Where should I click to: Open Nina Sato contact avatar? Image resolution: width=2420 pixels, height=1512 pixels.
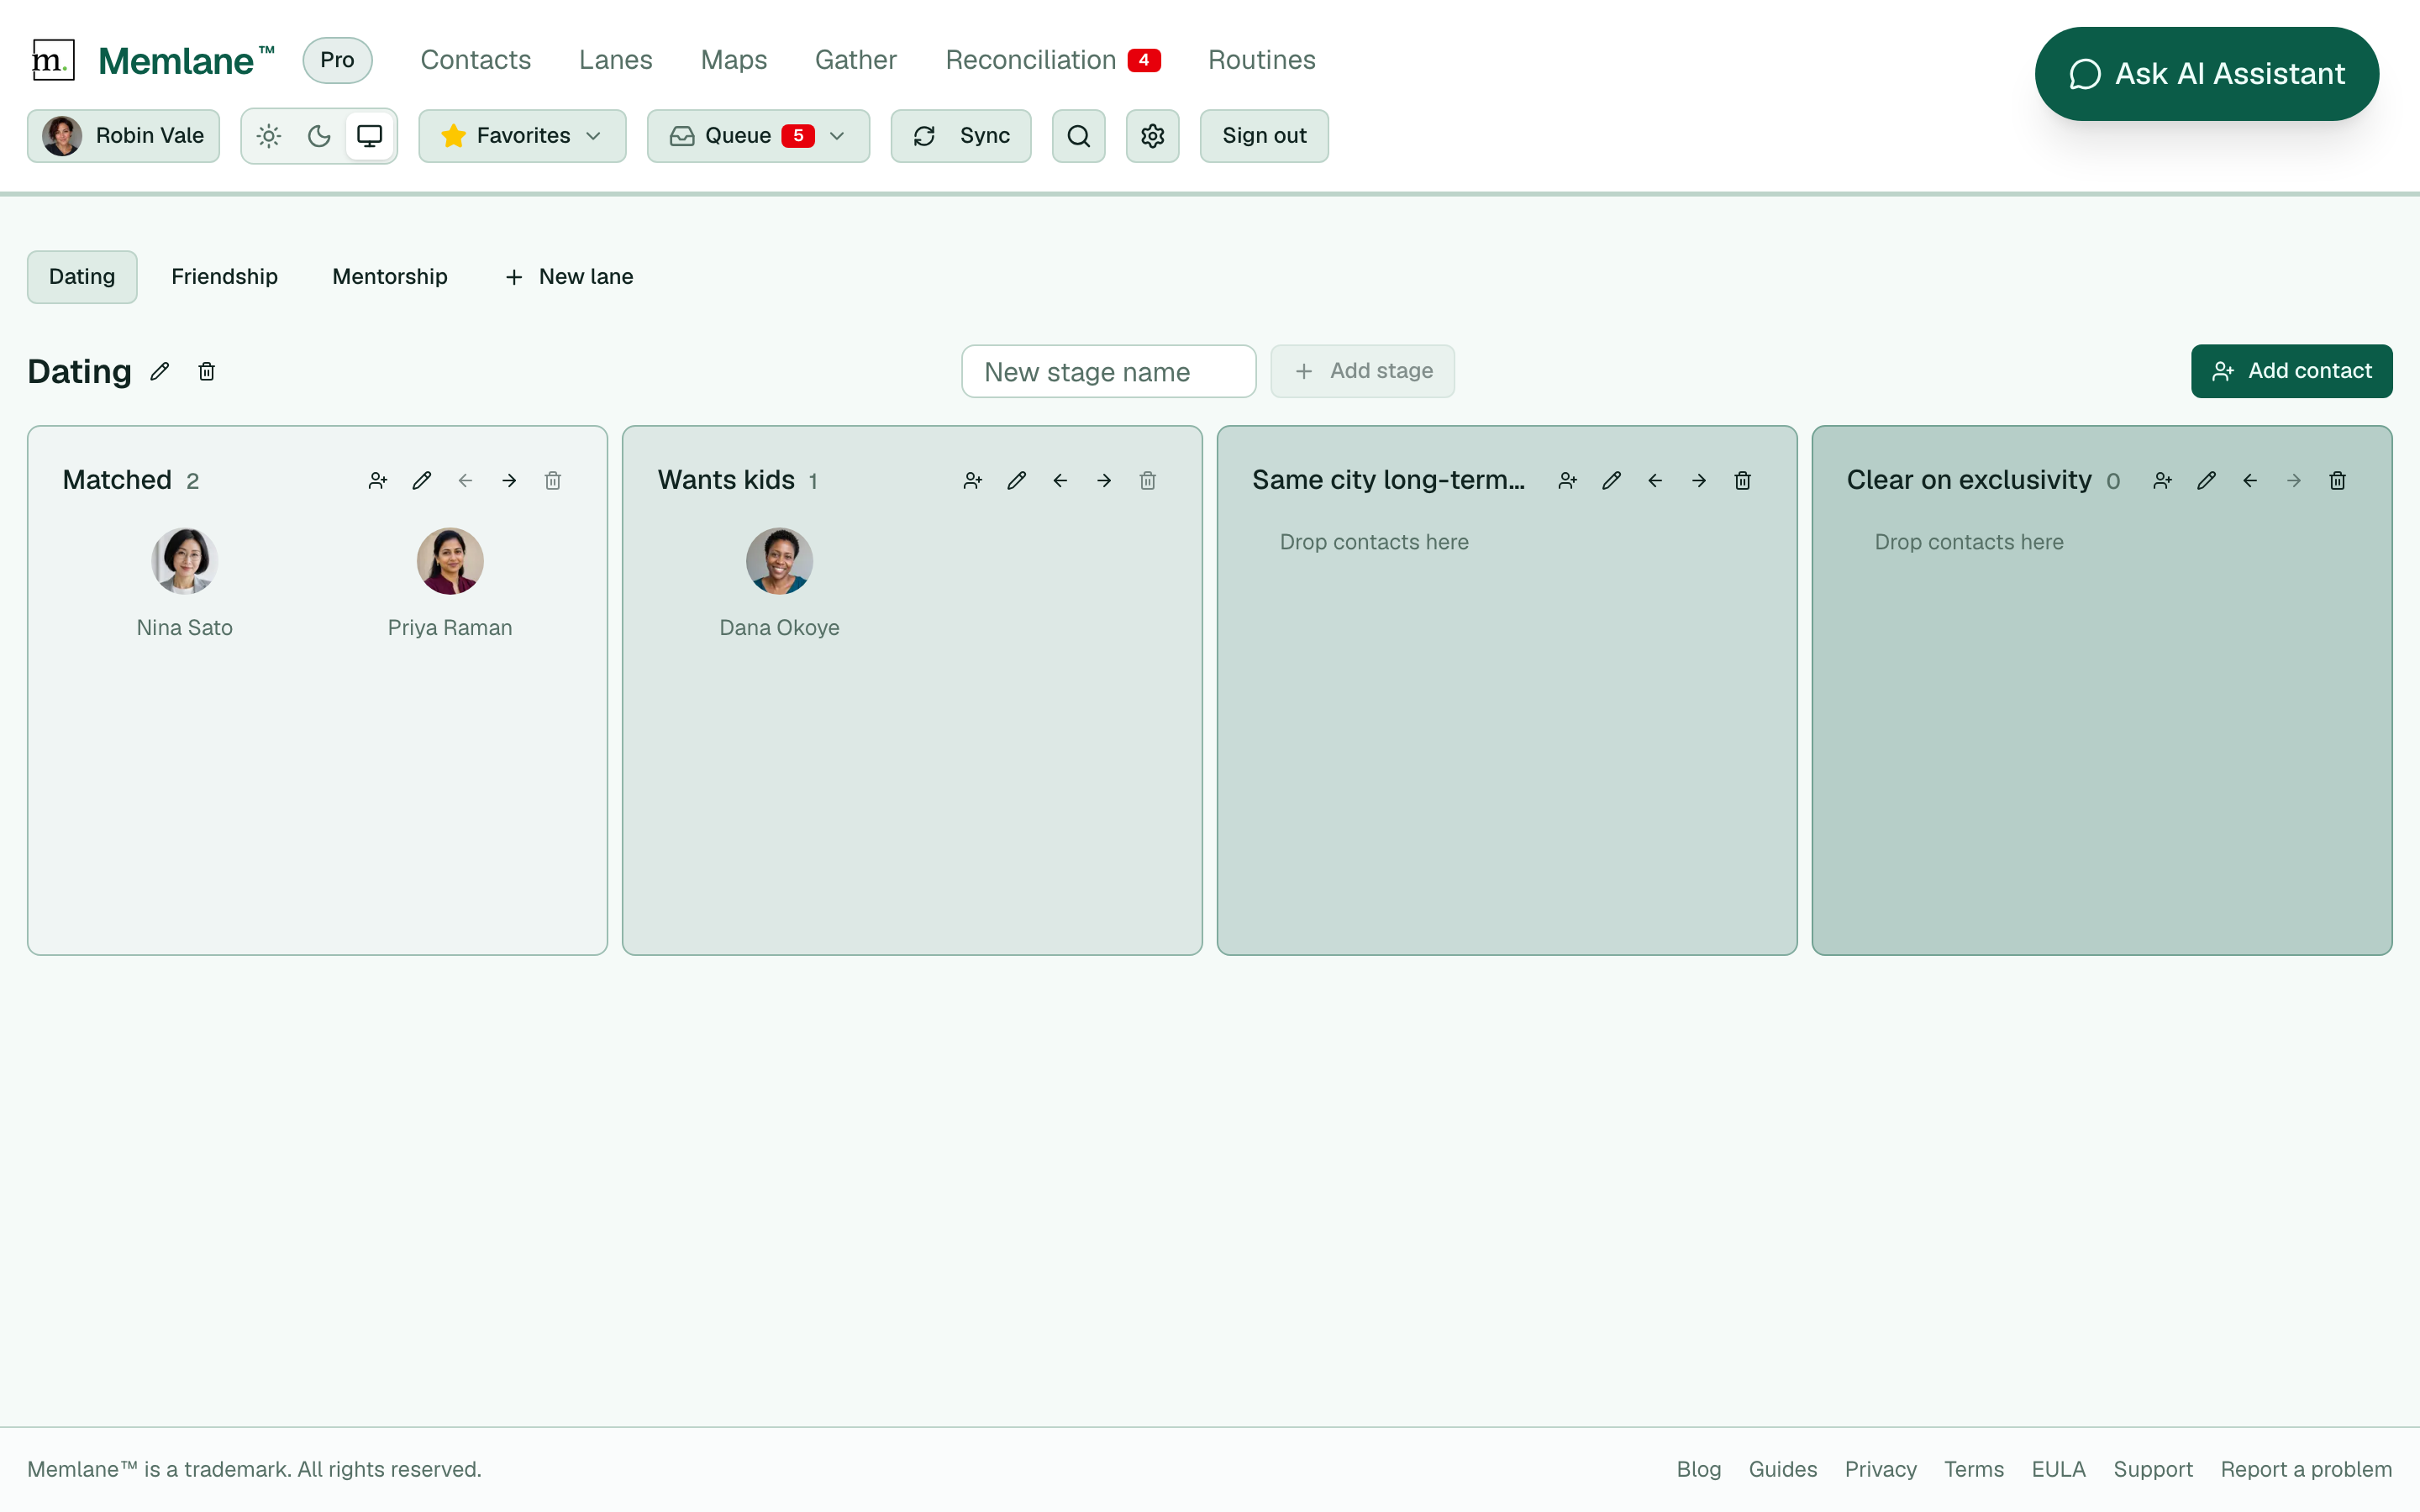coord(185,561)
